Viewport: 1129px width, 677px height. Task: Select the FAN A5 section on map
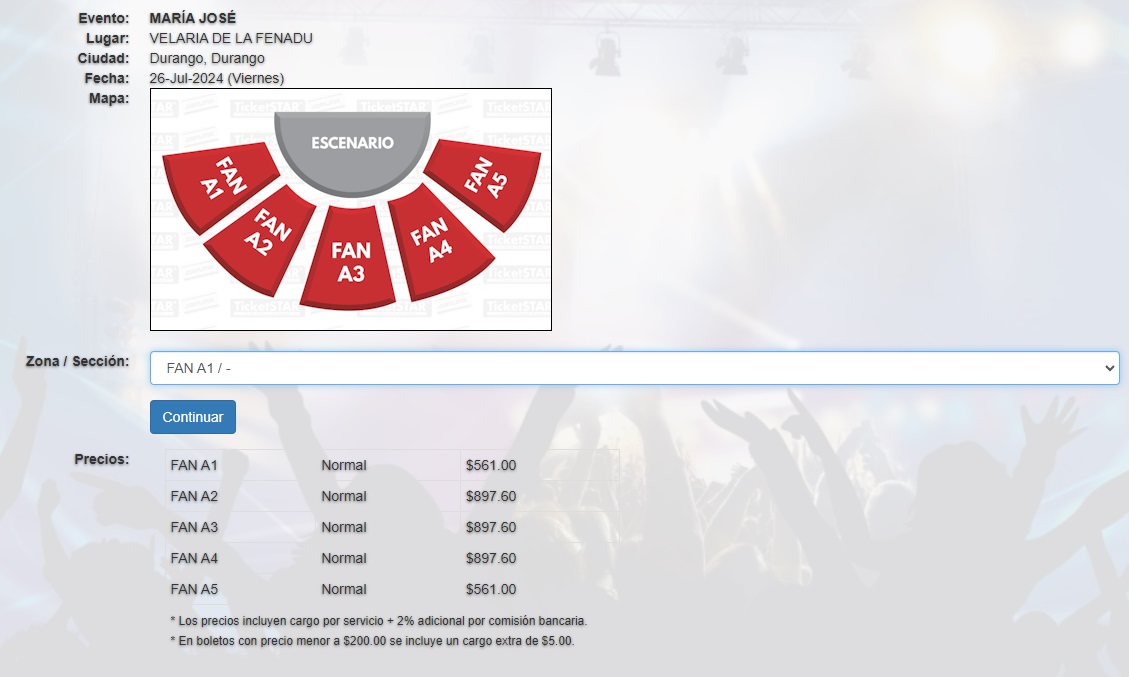[x=485, y=178]
